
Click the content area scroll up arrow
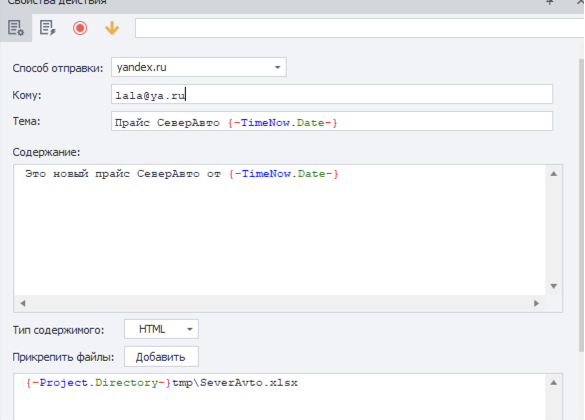click(554, 174)
